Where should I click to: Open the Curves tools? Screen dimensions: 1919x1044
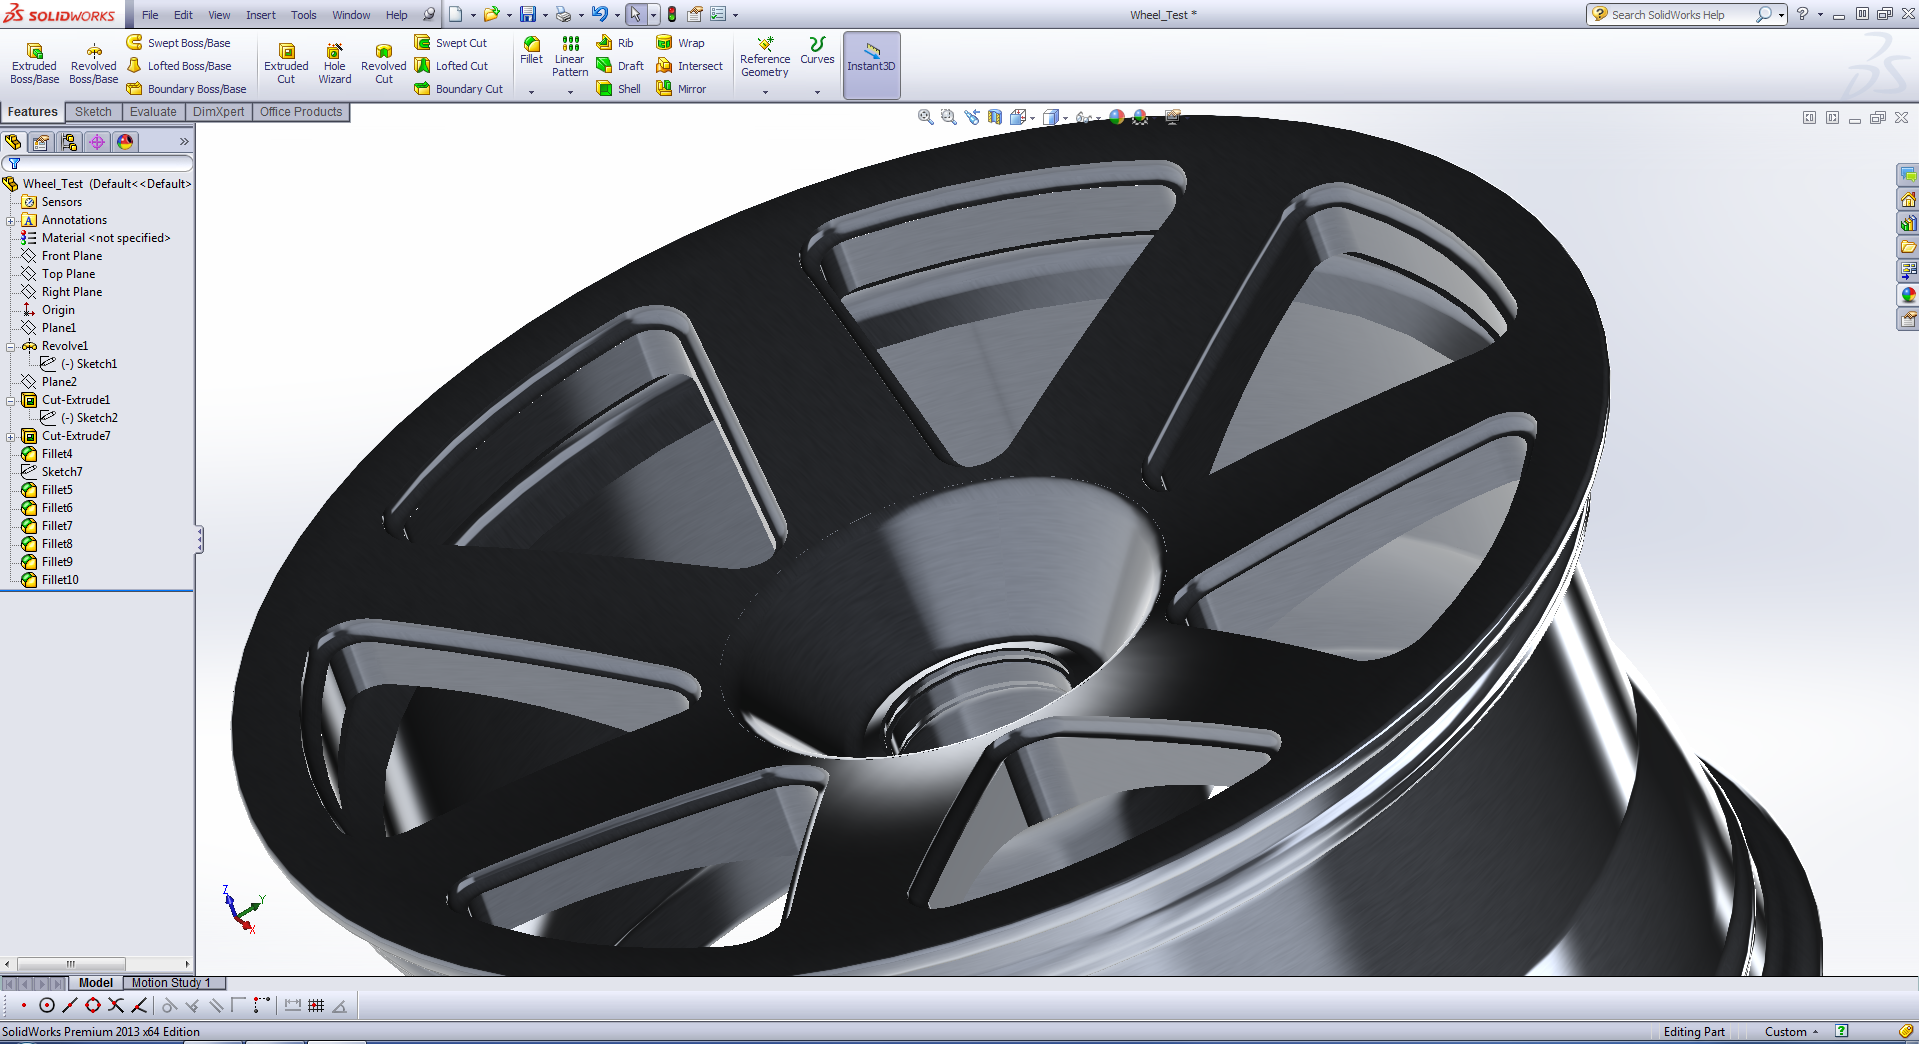tap(817, 50)
